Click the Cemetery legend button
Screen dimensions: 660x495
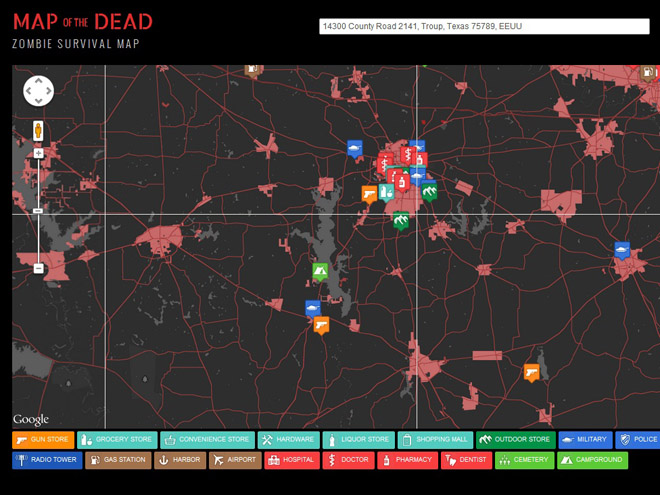[524, 460]
